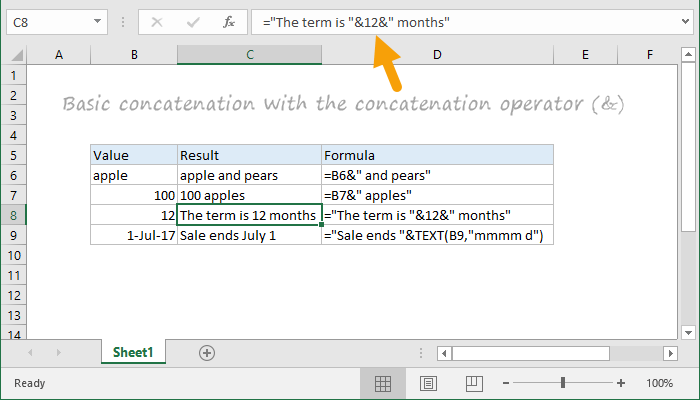
Task: Click the Enter checkmark in formula bar
Action: coord(192,21)
